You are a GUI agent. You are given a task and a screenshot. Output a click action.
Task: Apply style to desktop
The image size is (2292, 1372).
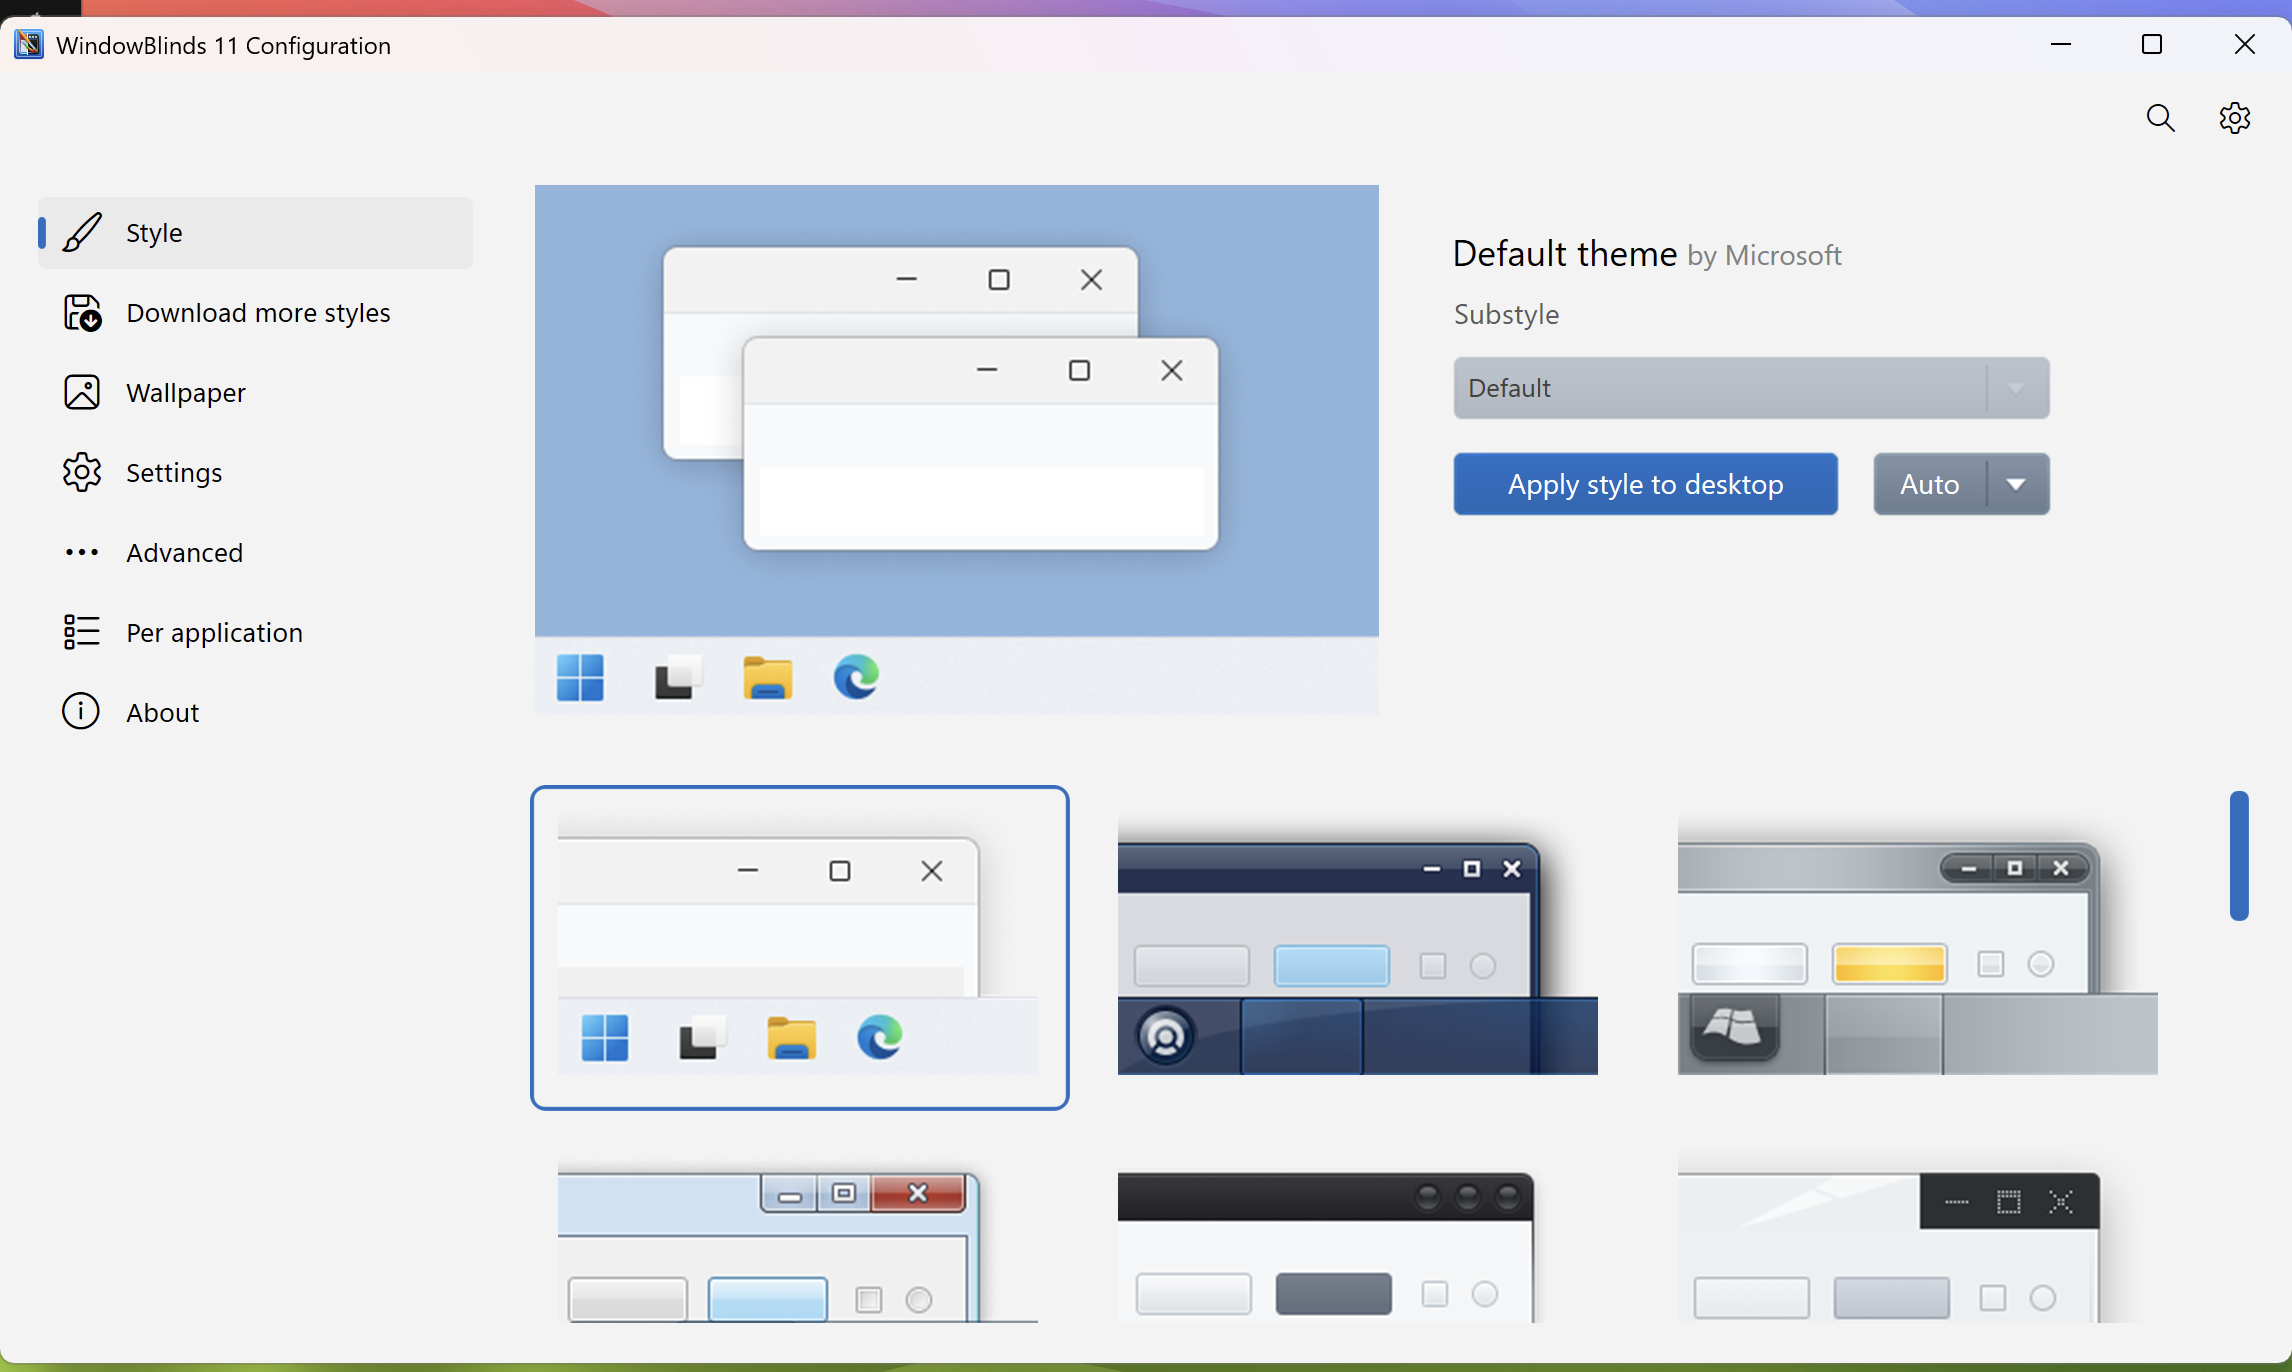tap(1645, 485)
